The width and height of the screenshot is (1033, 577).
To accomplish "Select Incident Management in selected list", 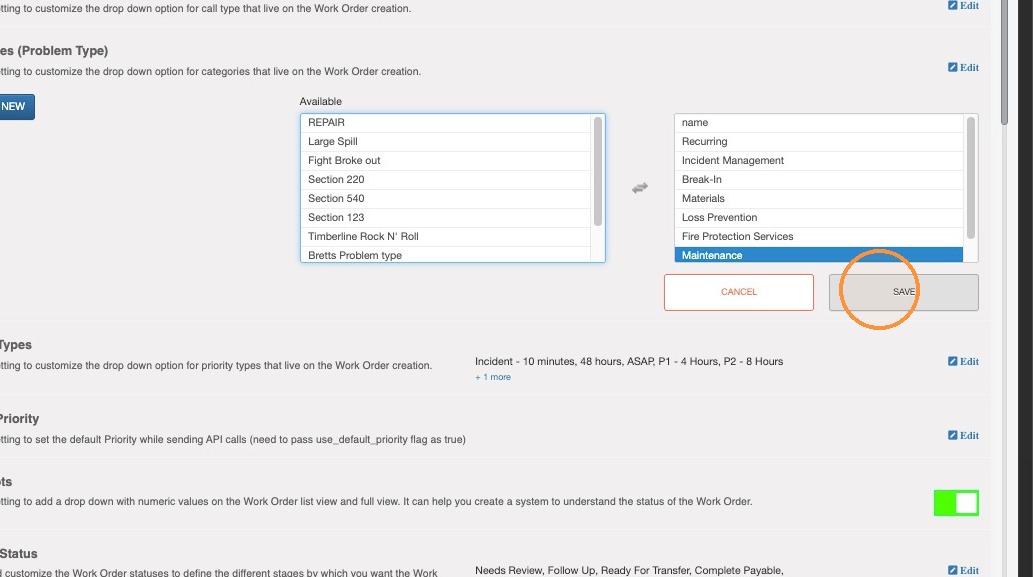I will [818, 161].
